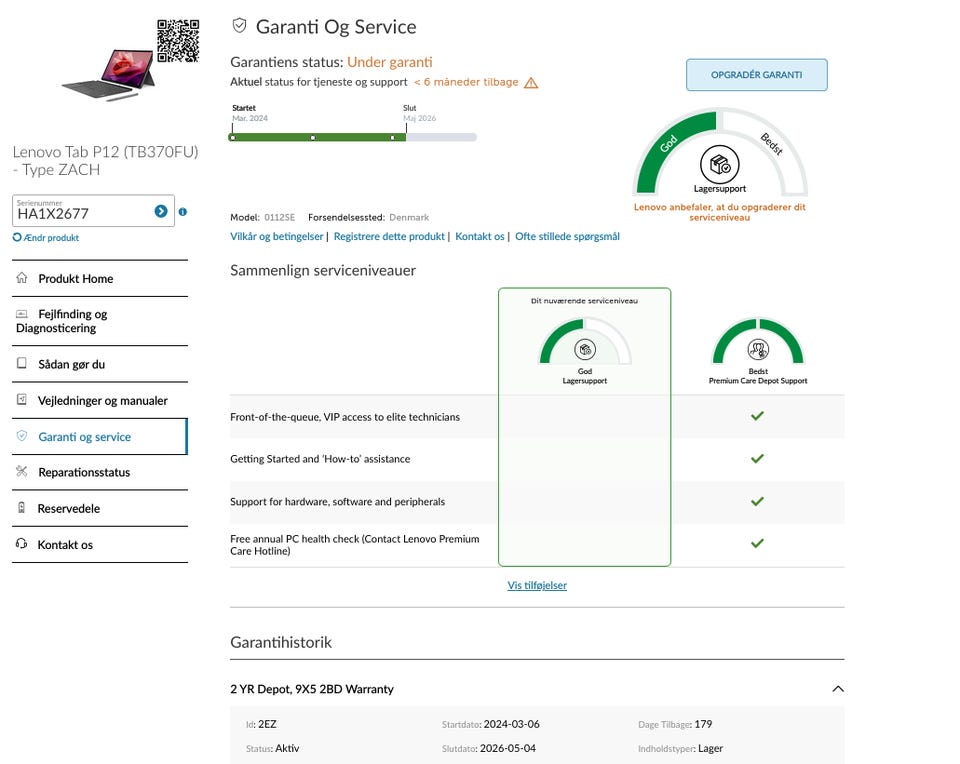Click the warranty warning triangle icon
Image resolution: width=960 pixels, height=764 pixels.
point(531,82)
